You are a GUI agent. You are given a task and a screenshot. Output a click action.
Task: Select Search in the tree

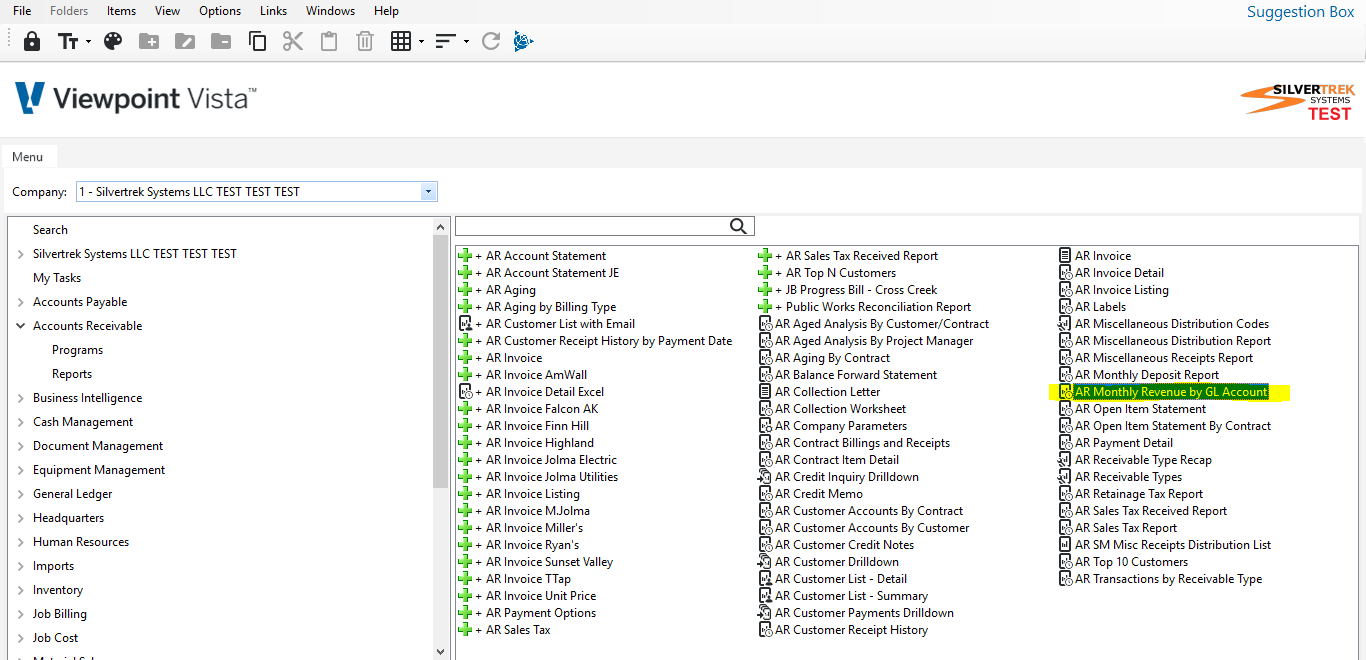[x=50, y=230]
